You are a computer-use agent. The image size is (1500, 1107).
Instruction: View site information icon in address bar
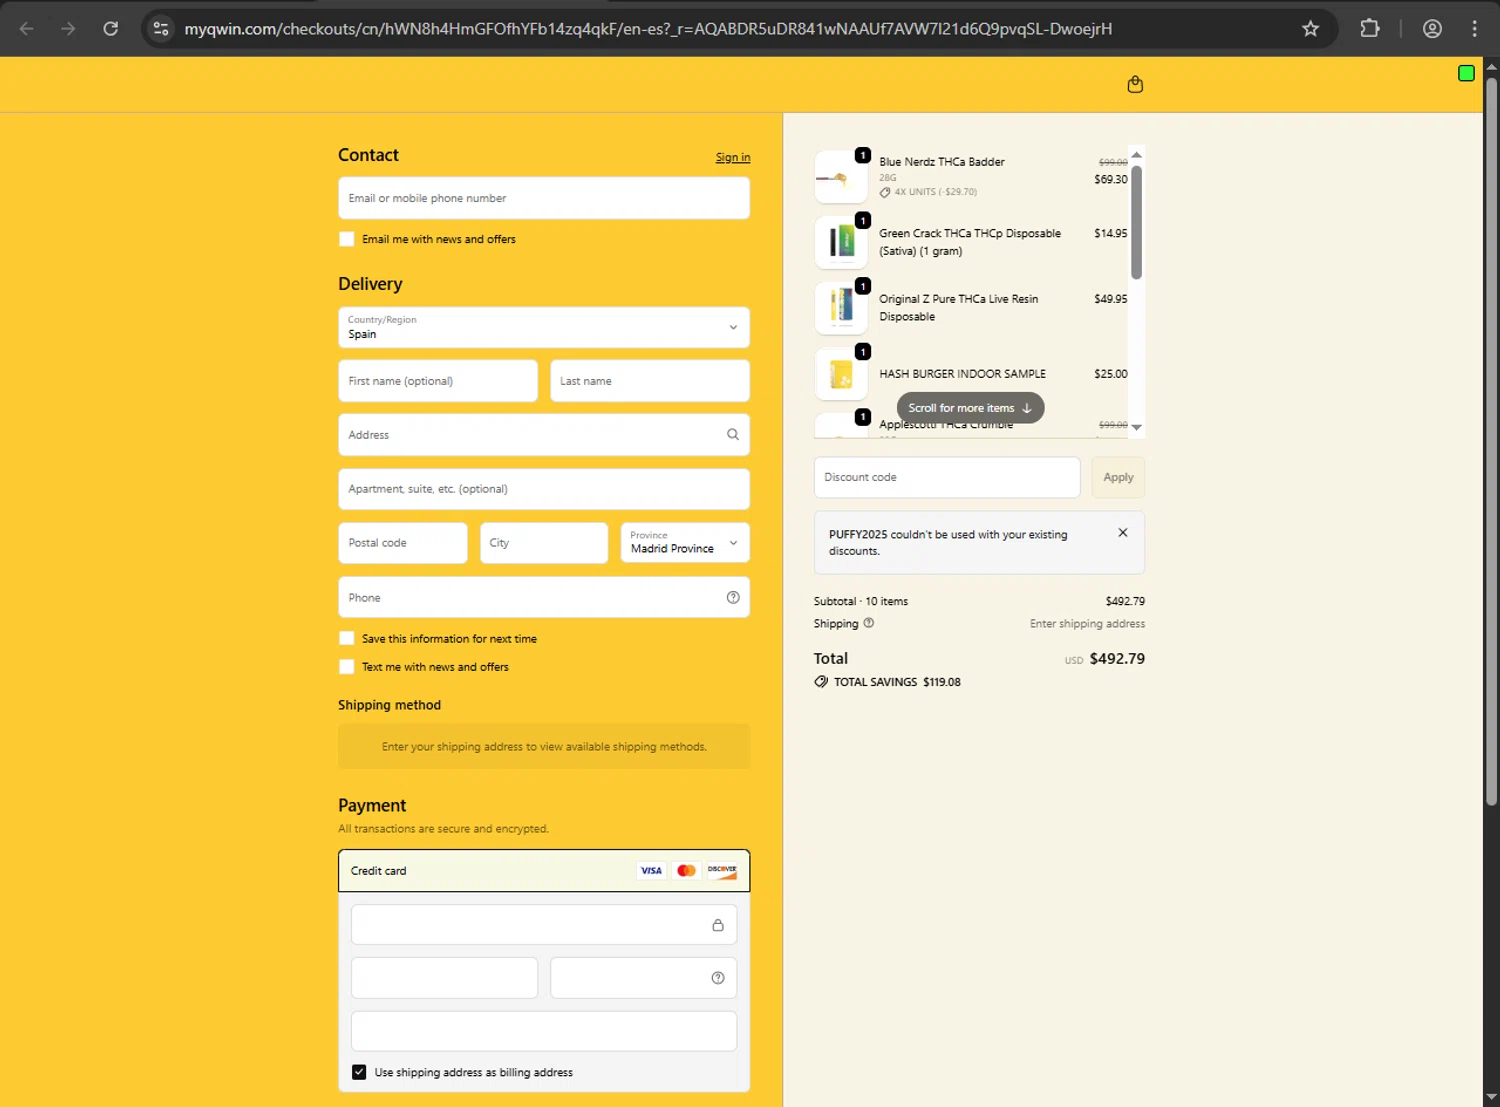click(161, 29)
